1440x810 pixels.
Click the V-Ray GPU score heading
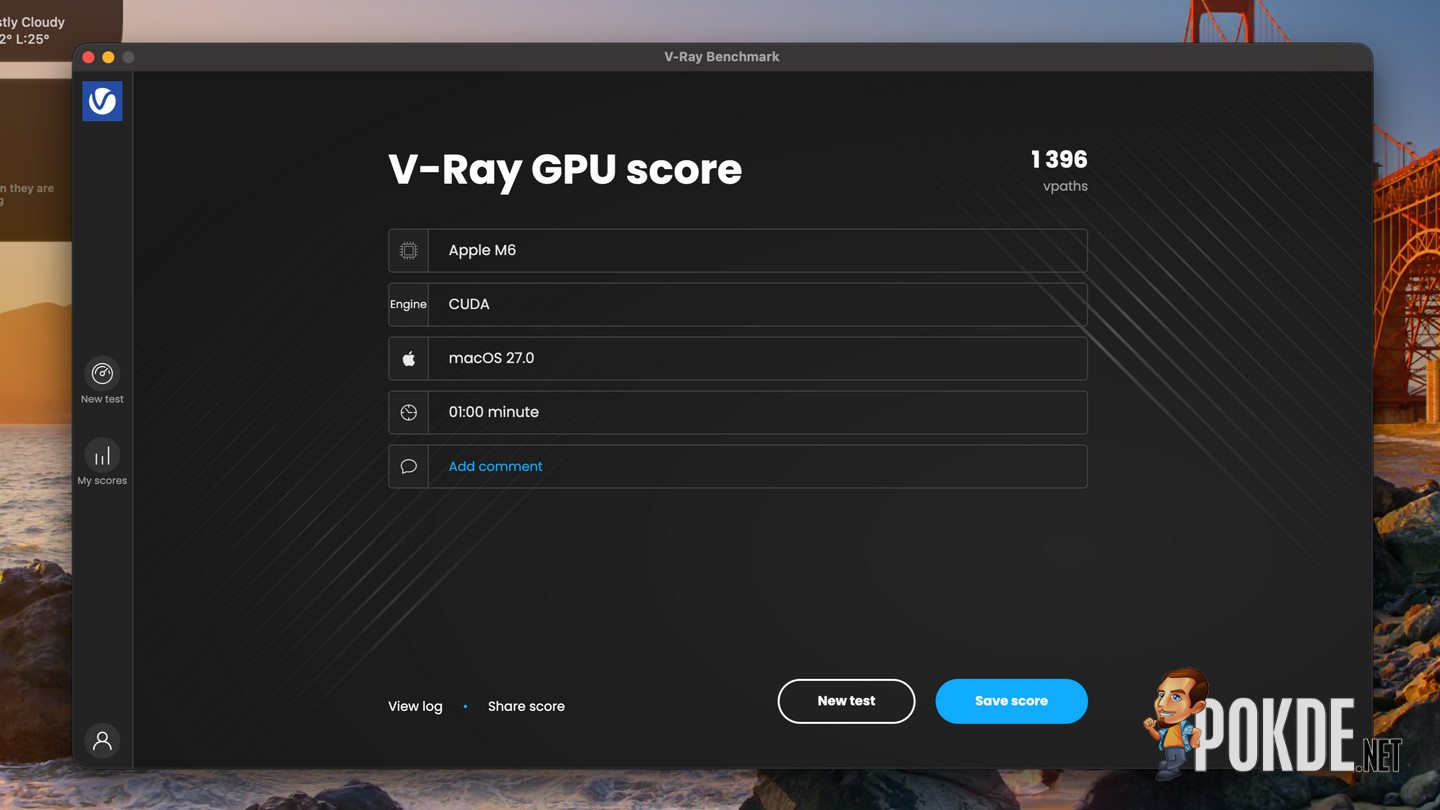pyautogui.click(x=565, y=169)
